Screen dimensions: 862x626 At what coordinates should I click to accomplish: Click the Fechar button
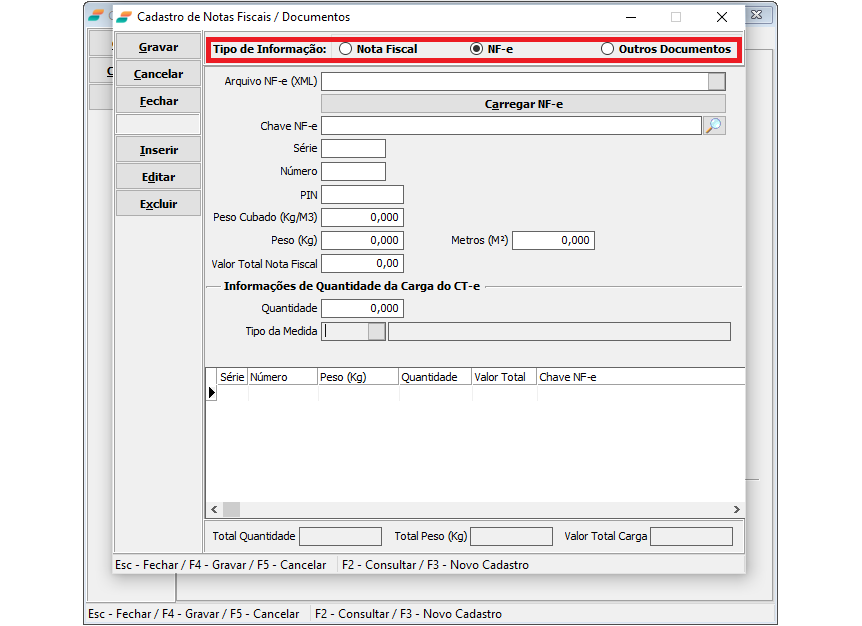point(158,101)
